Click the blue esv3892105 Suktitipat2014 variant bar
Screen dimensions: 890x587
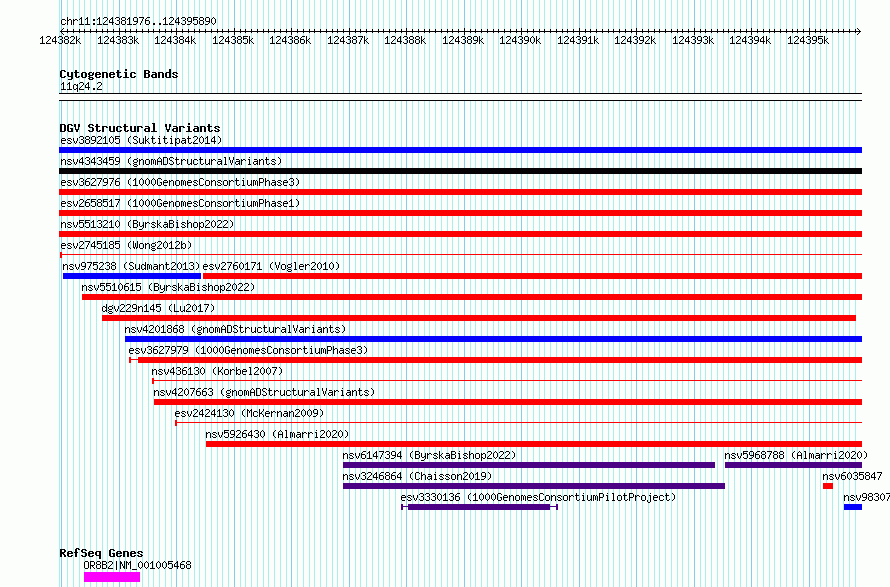point(460,150)
